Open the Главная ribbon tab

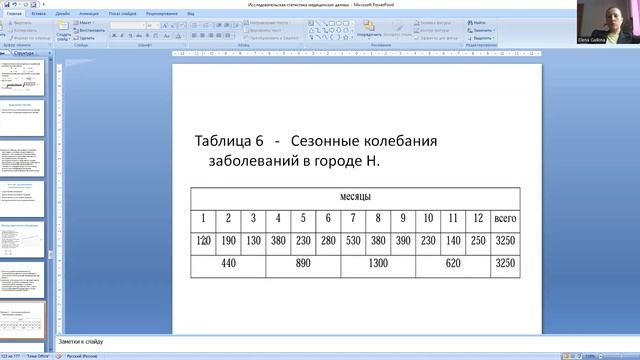click(14, 13)
